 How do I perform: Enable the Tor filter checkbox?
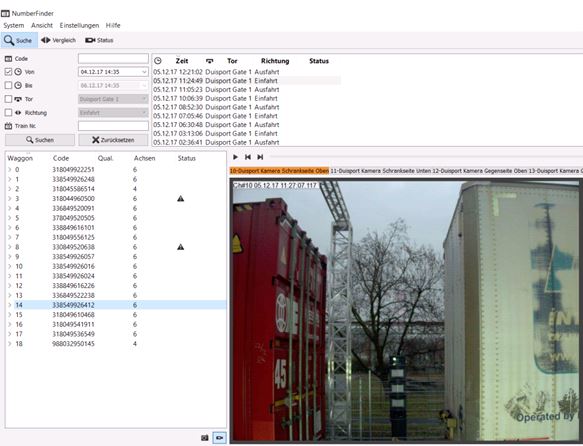[x=8, y=99]
